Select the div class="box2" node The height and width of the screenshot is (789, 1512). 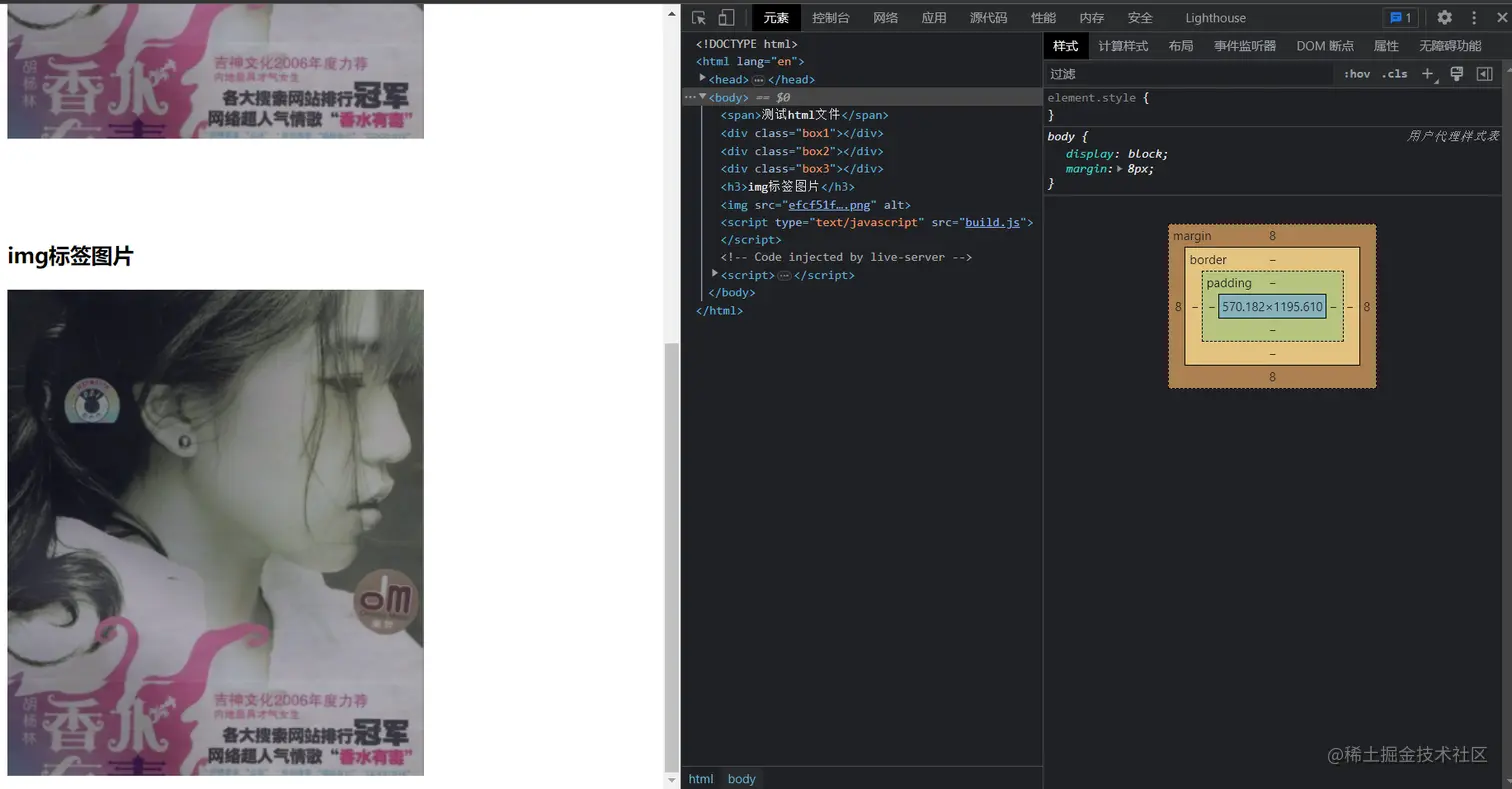(802, 151)
